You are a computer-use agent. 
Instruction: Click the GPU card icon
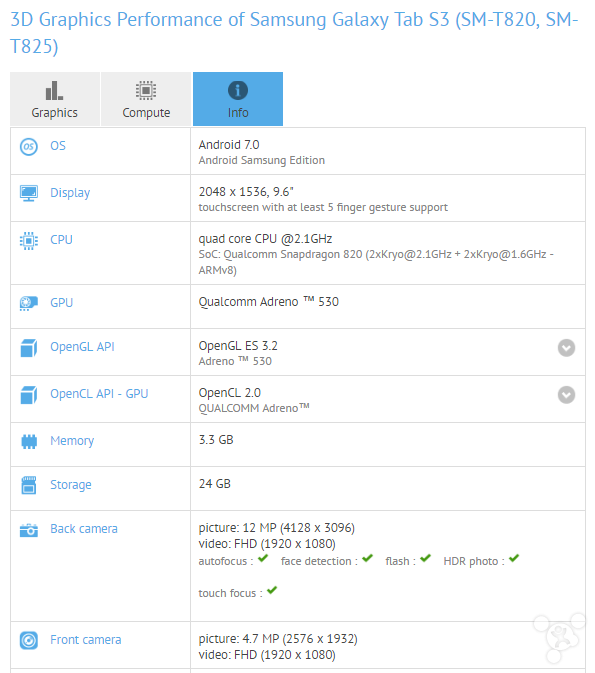(29, 303)
